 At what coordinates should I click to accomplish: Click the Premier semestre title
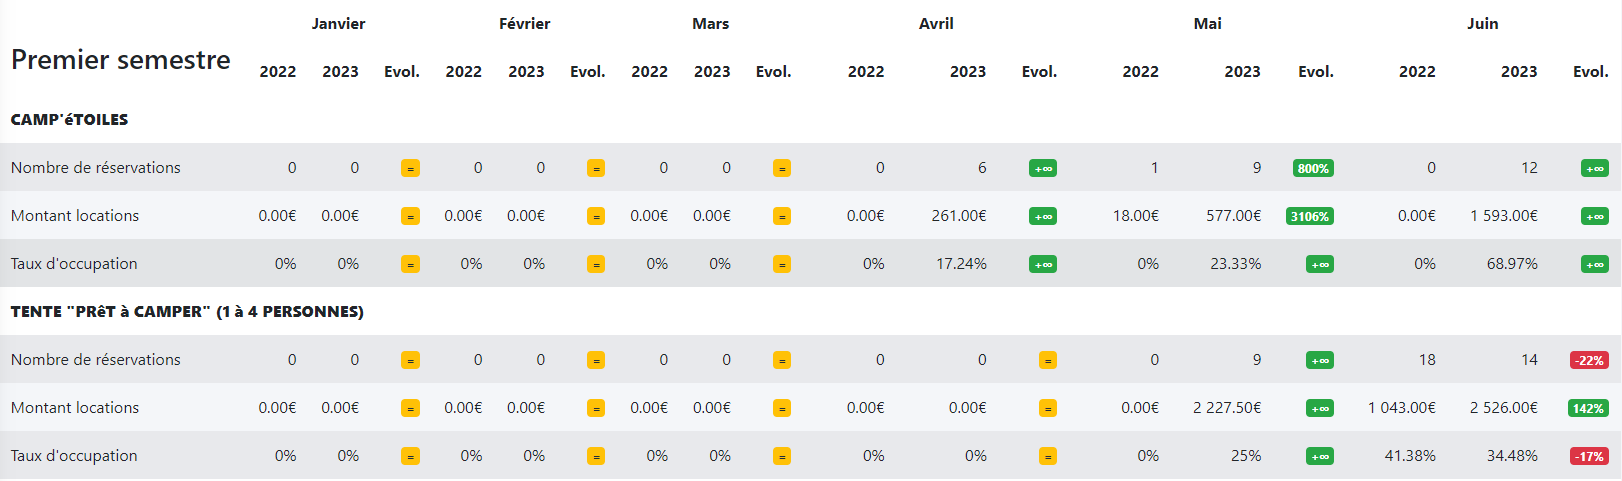pyautogui.click(x=121, y=60)
